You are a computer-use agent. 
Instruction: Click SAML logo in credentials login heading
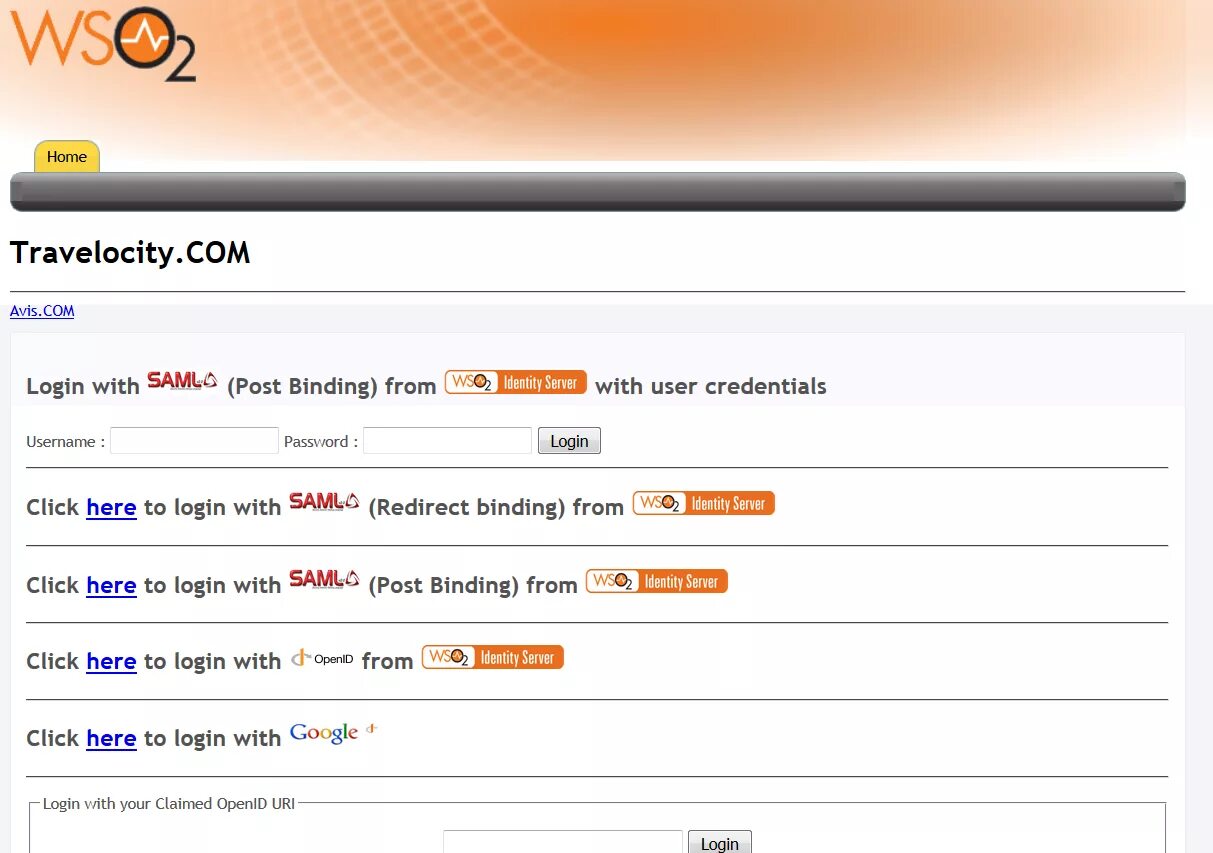click(x=183, y=381)
